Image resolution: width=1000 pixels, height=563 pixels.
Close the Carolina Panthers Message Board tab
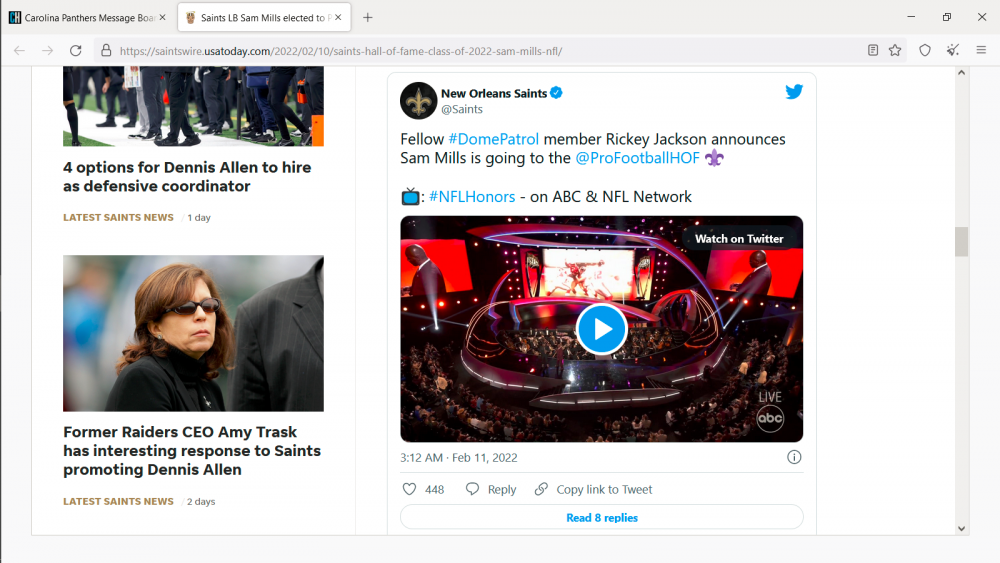162,17
